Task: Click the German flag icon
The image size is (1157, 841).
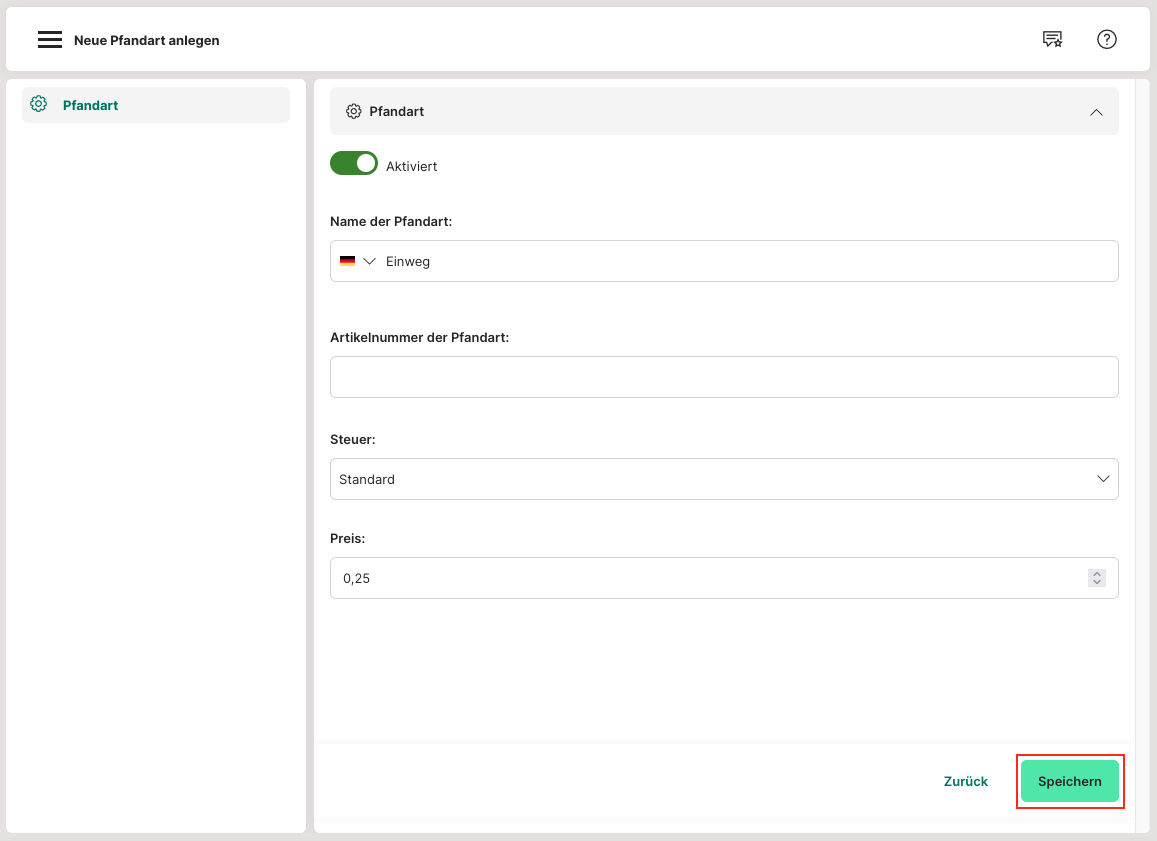Action: pyautogui.click(x=347, y=261)
